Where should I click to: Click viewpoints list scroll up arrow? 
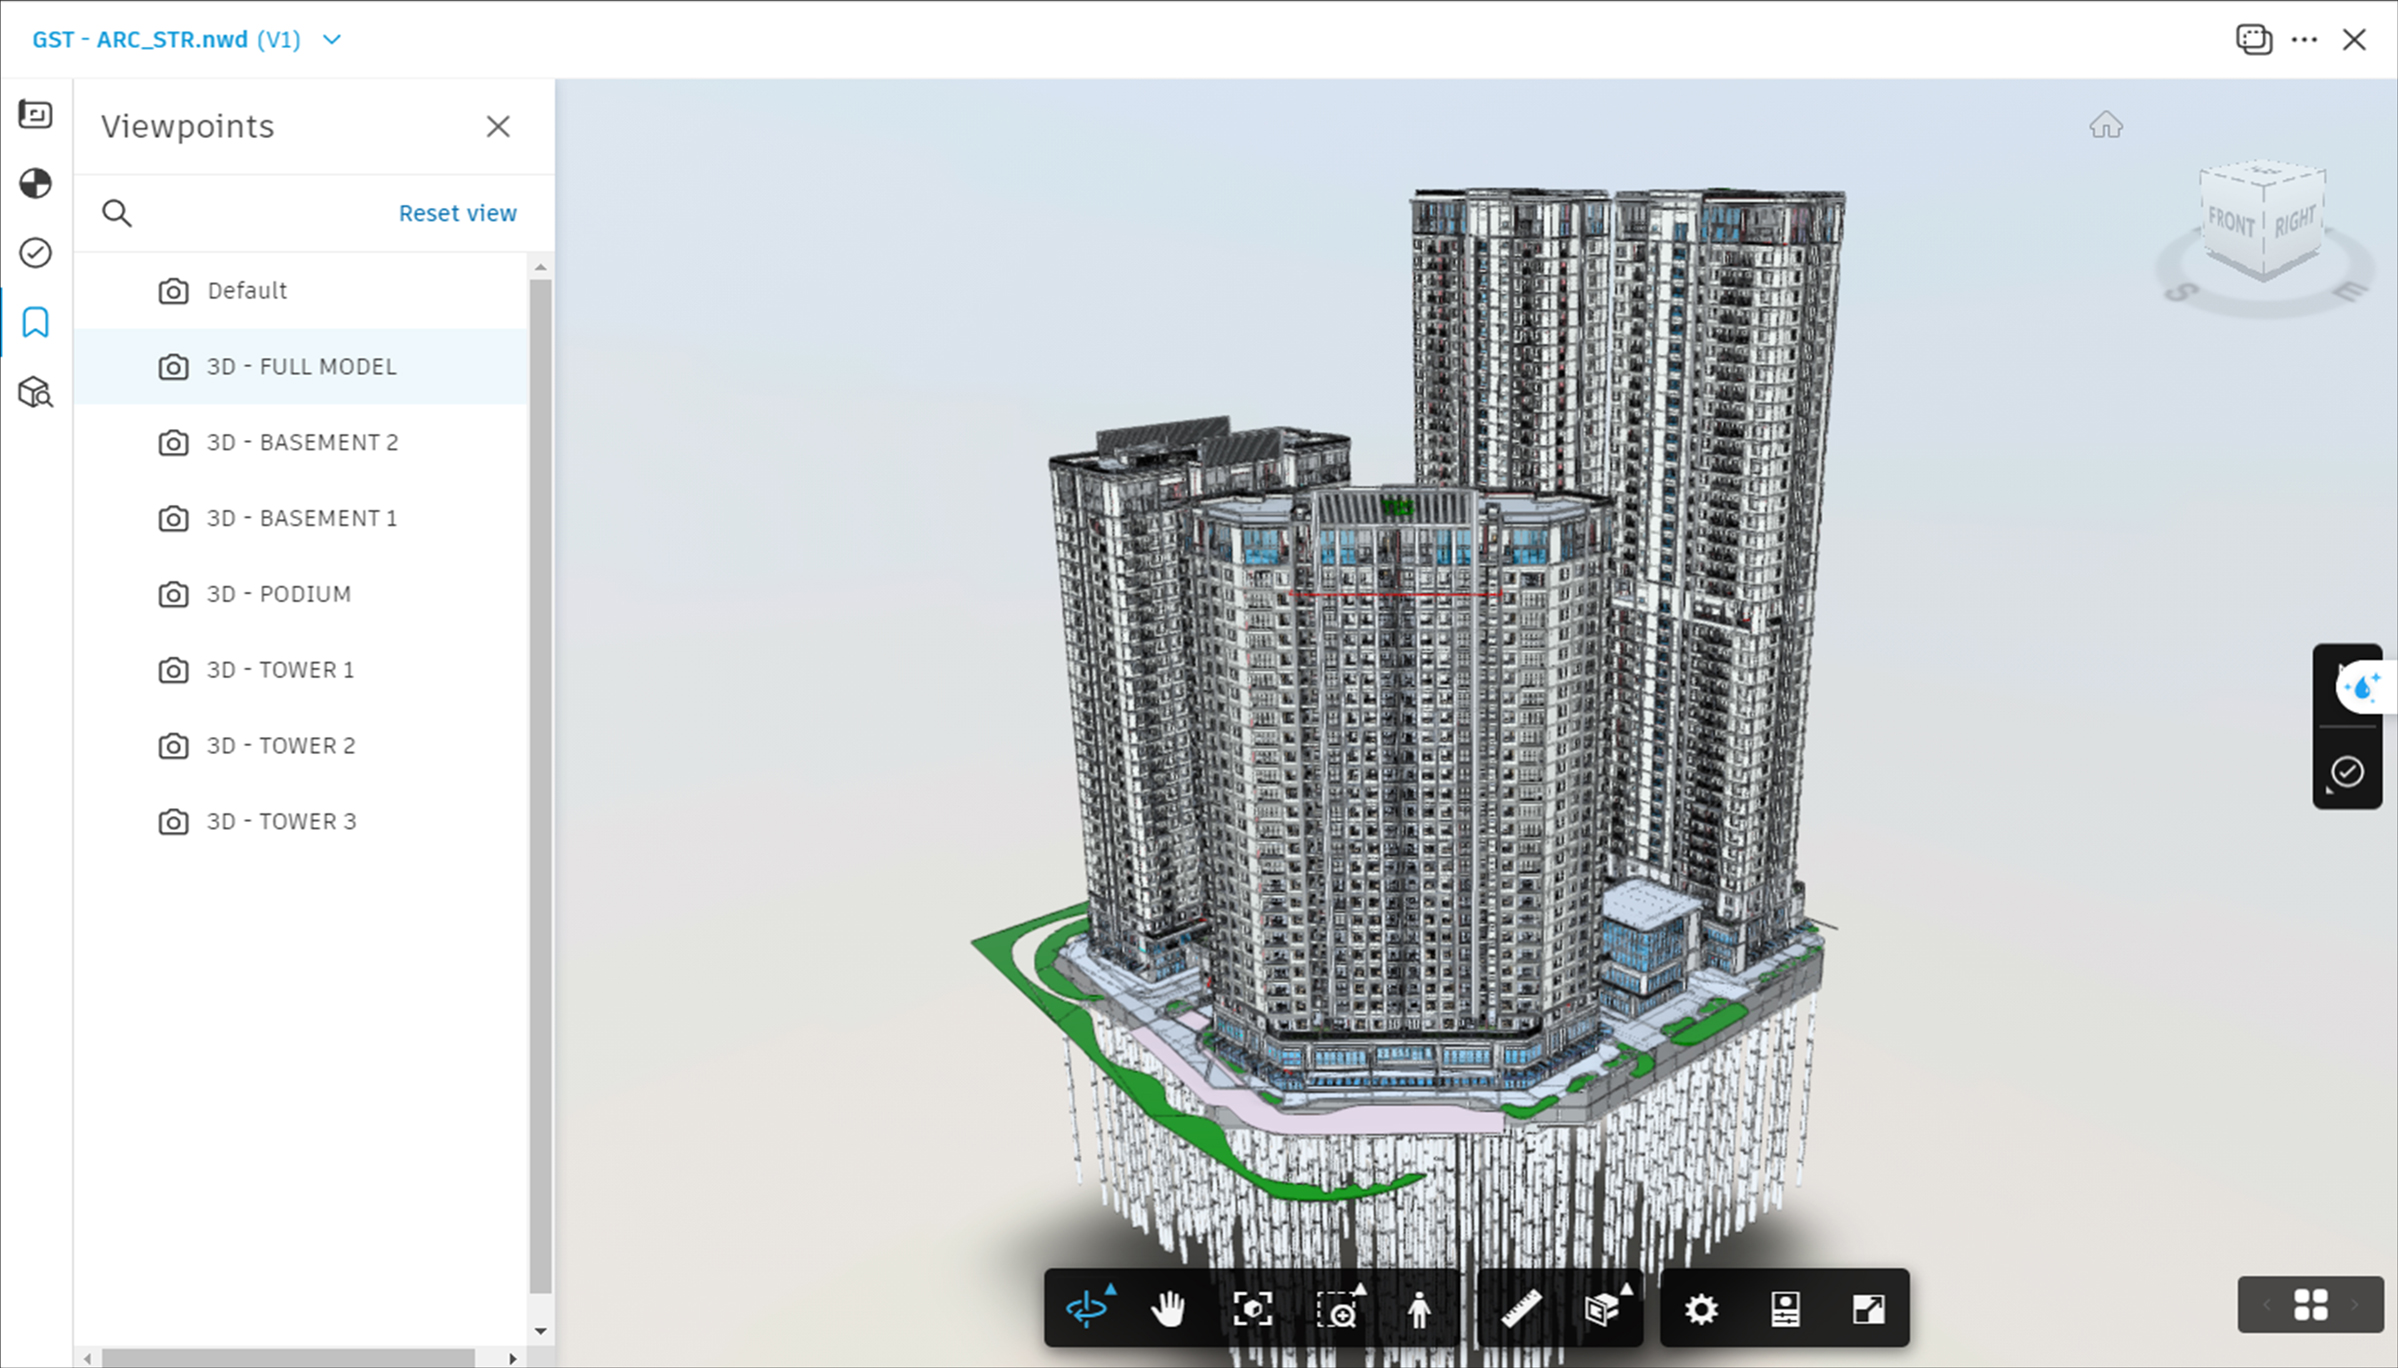[541, 267]
